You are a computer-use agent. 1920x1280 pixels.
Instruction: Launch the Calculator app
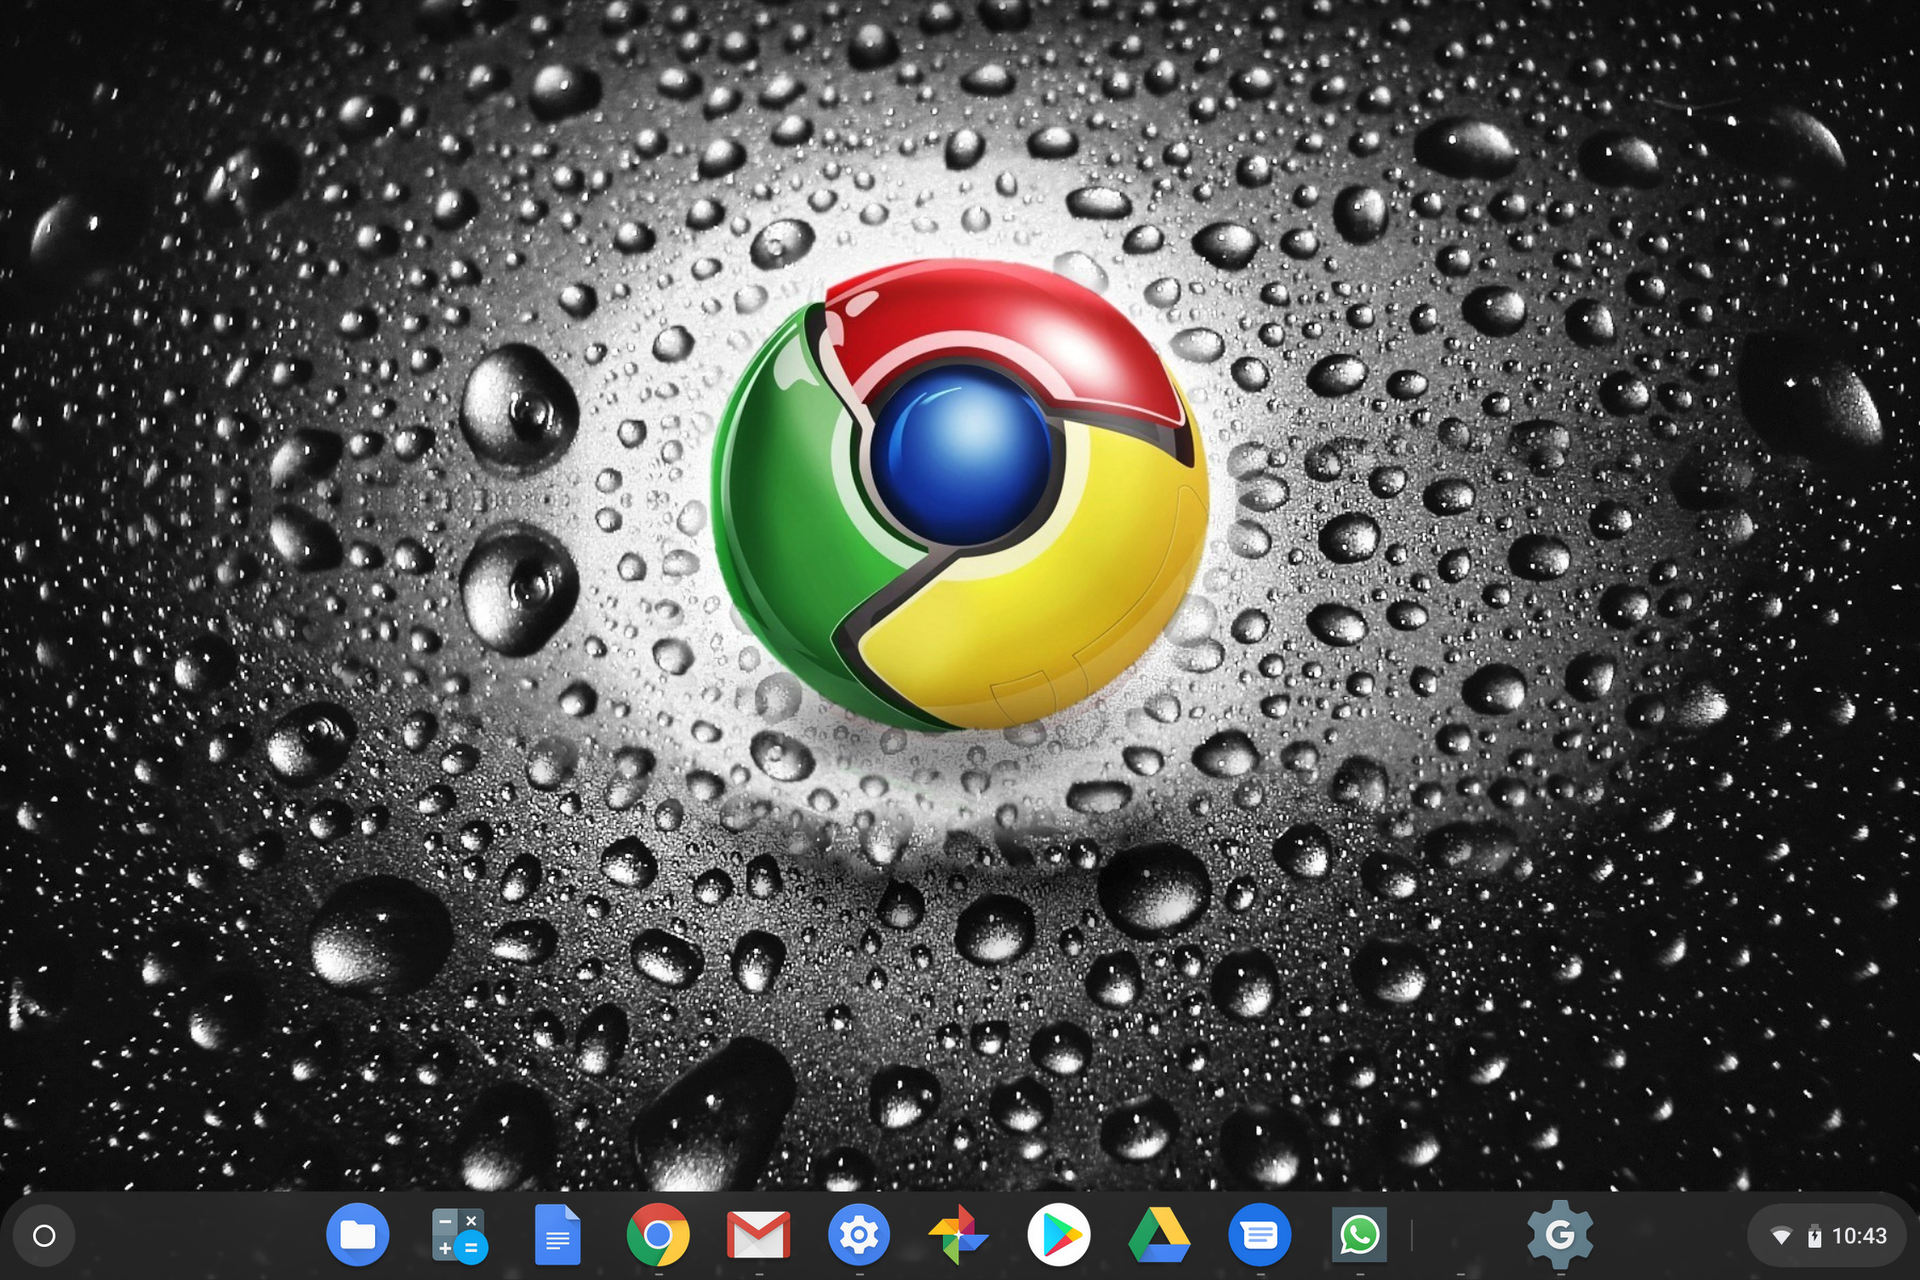pyautogui.click(x=458, y=1236)
